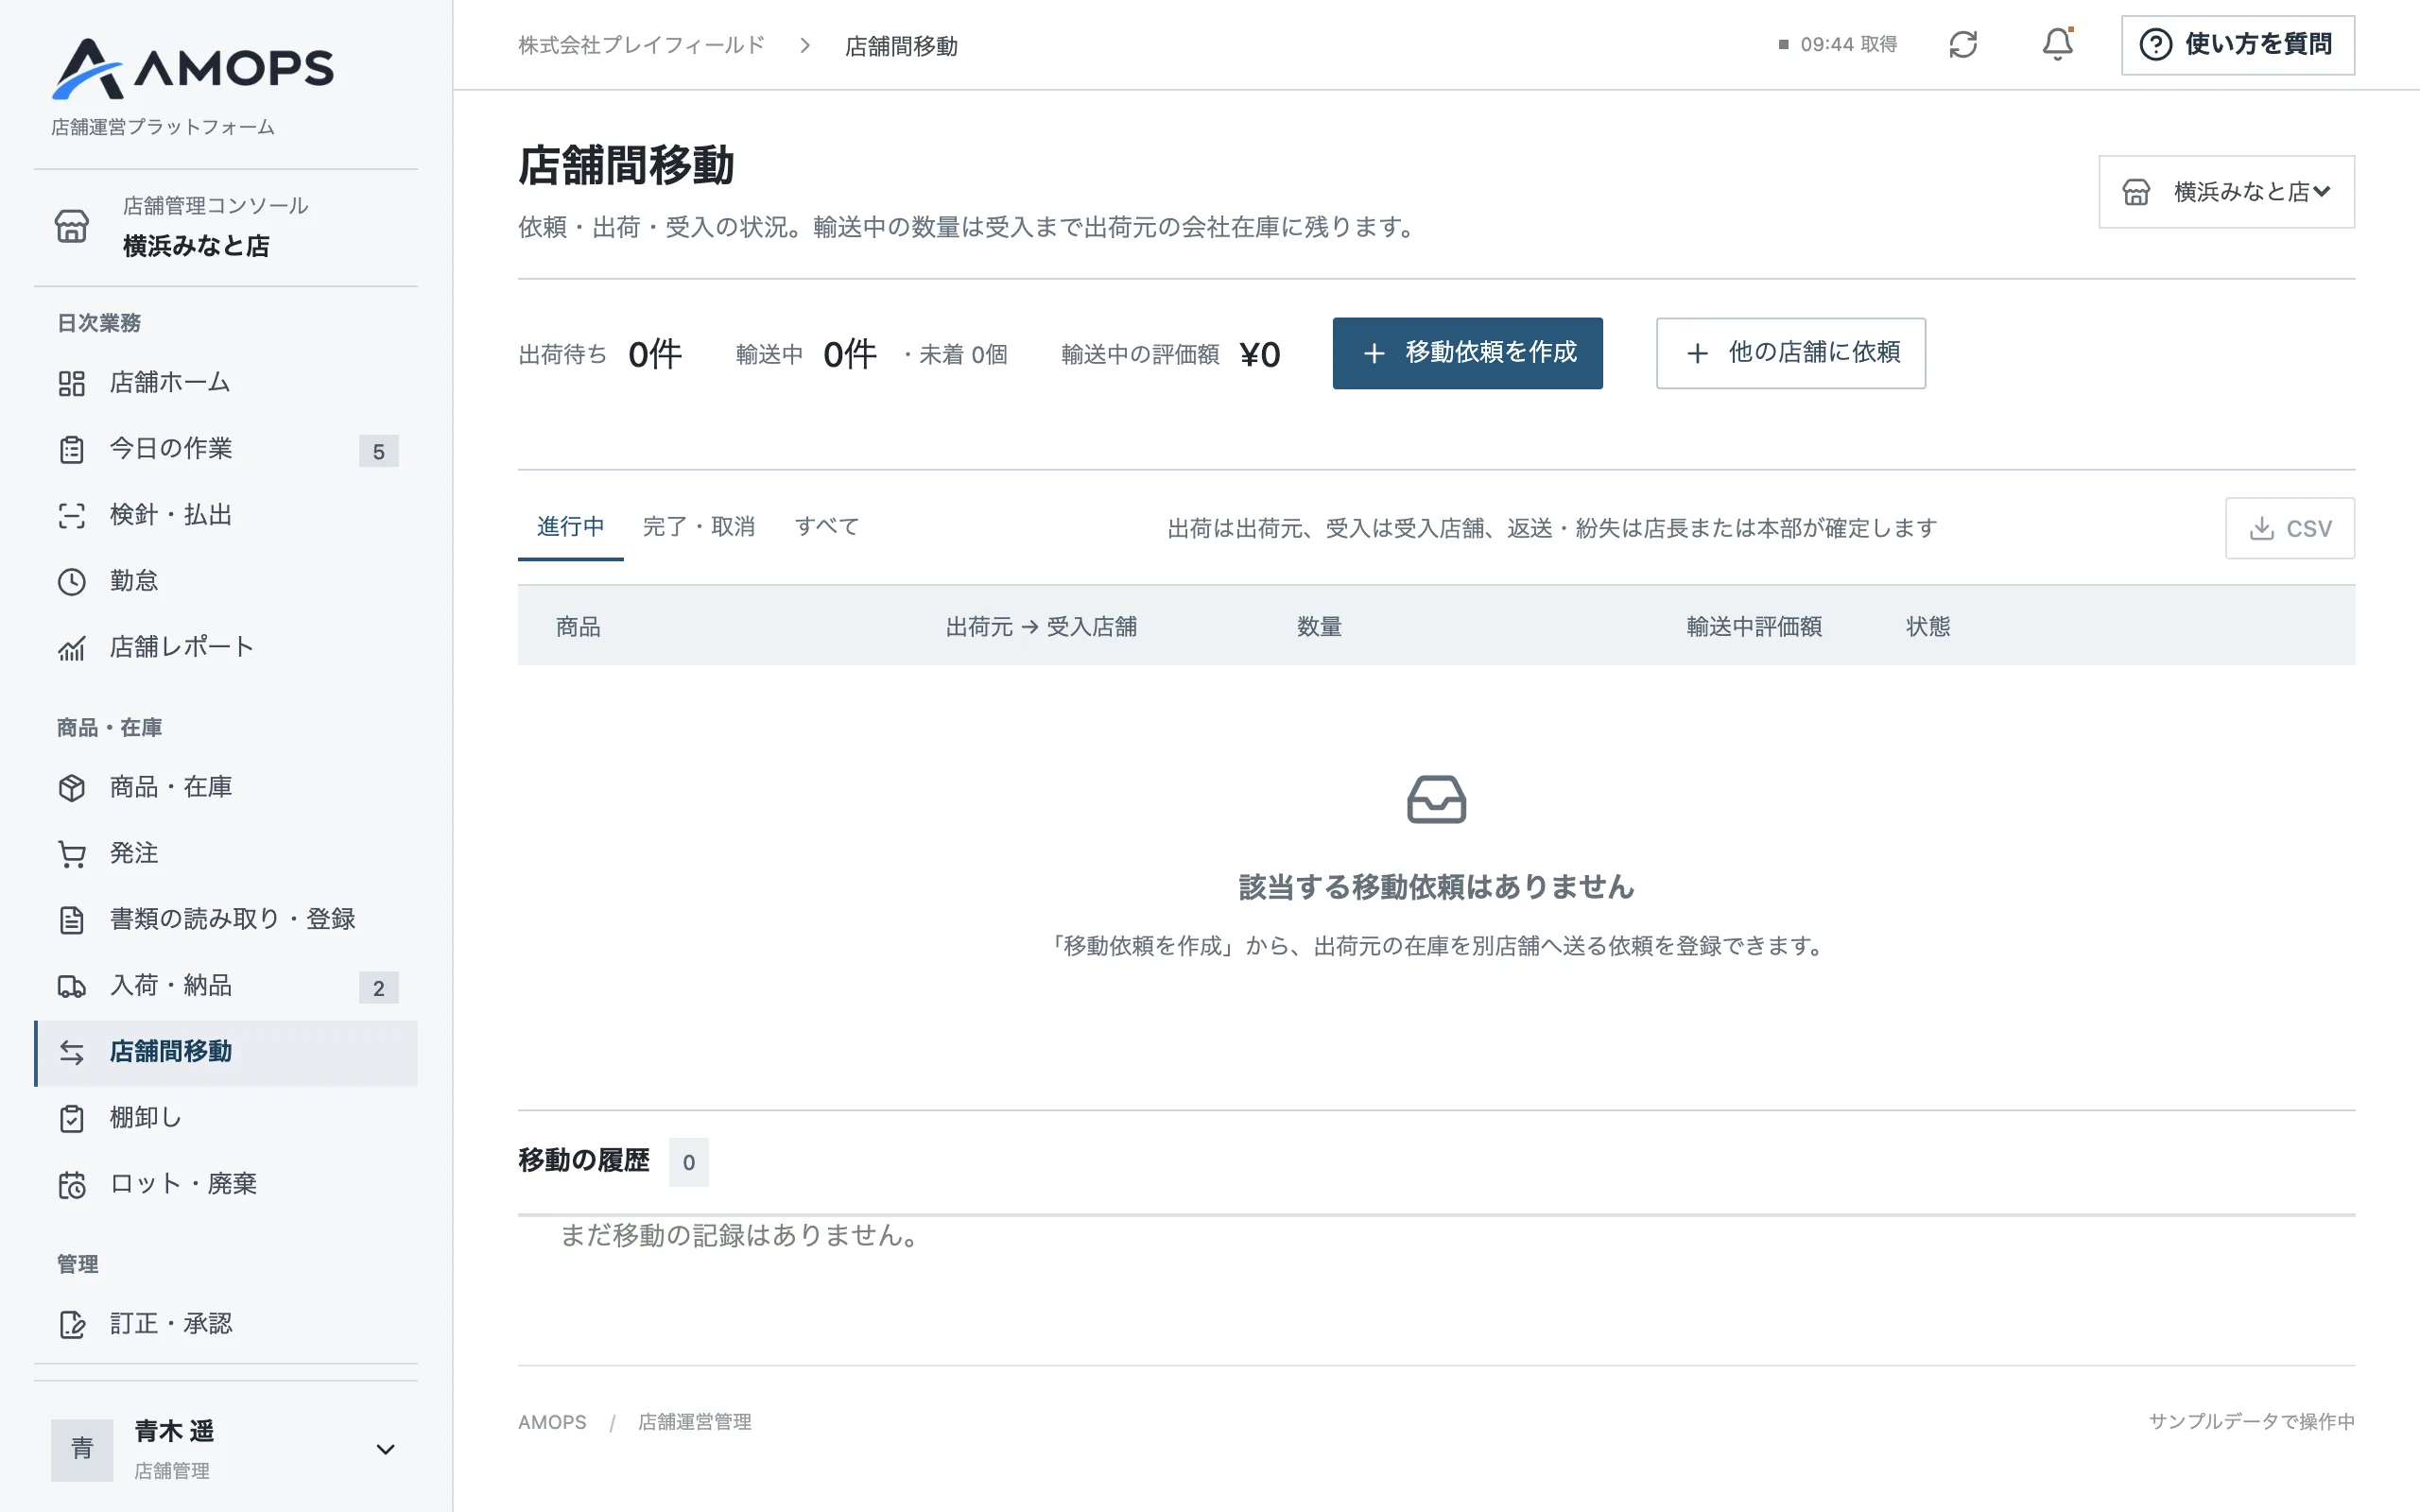
Task: Click the 状態 column header
Action: (x=1928, y=627)
